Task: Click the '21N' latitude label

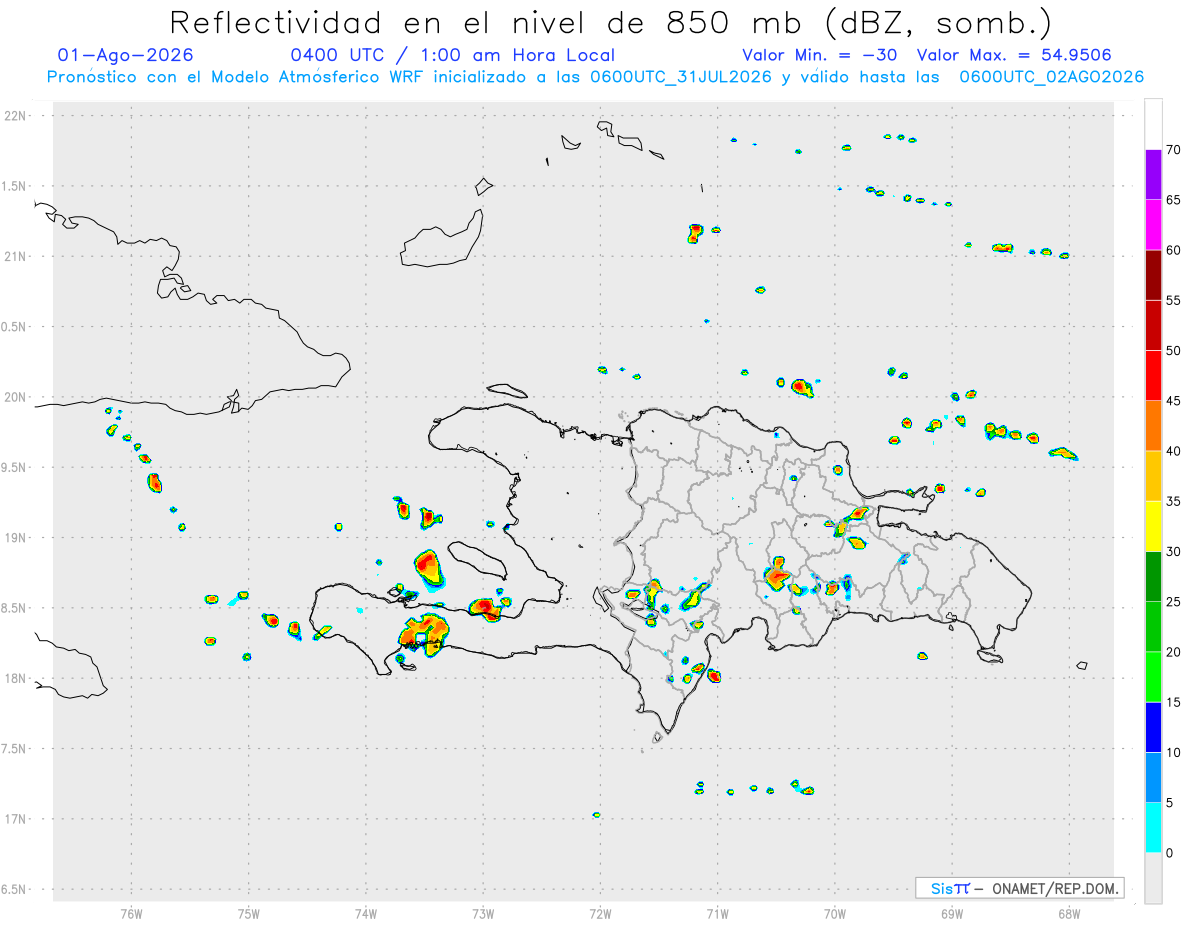Action: click(x=17, y=257)
